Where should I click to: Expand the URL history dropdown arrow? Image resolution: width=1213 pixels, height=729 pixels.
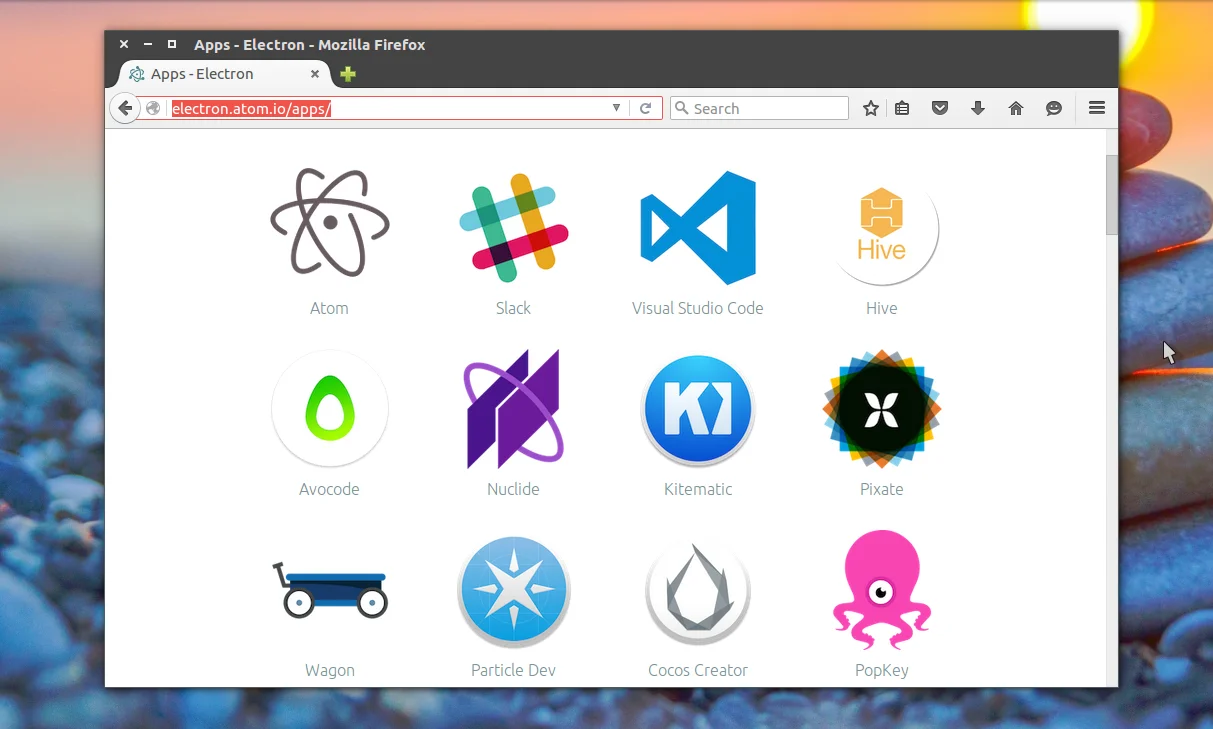click(x=617, y=108)
